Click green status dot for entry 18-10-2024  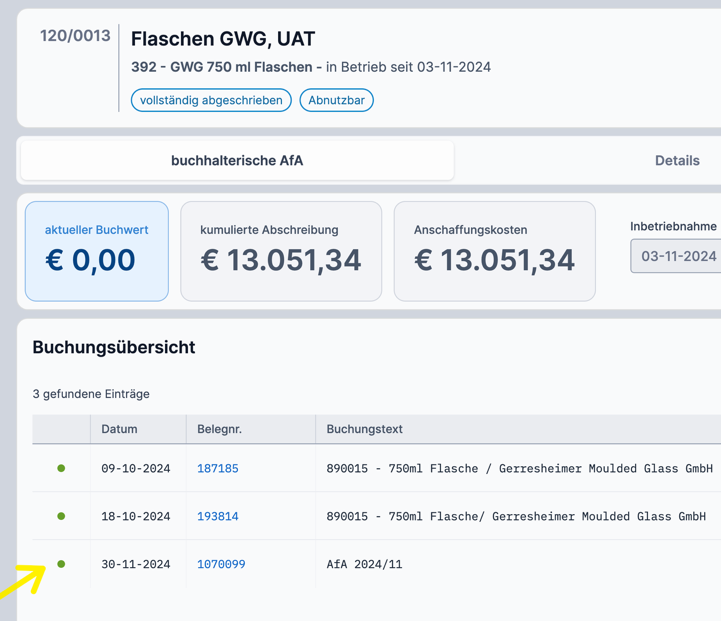[61, 516]
